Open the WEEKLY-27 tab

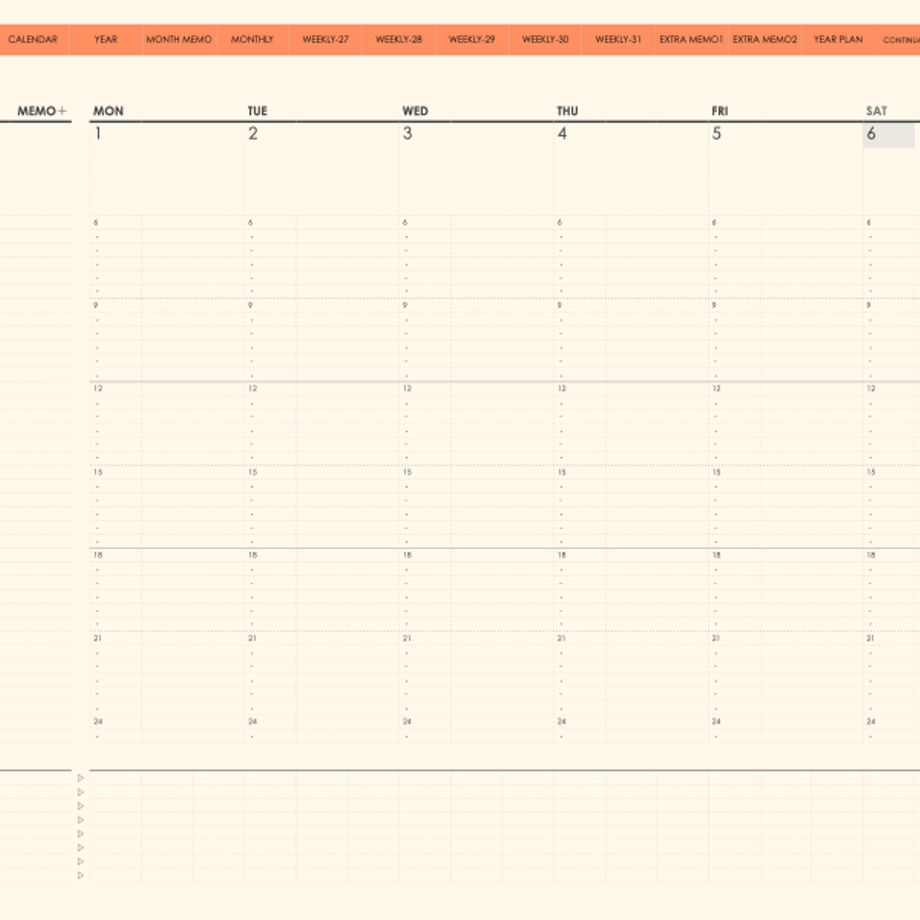[x=326, y=39]
